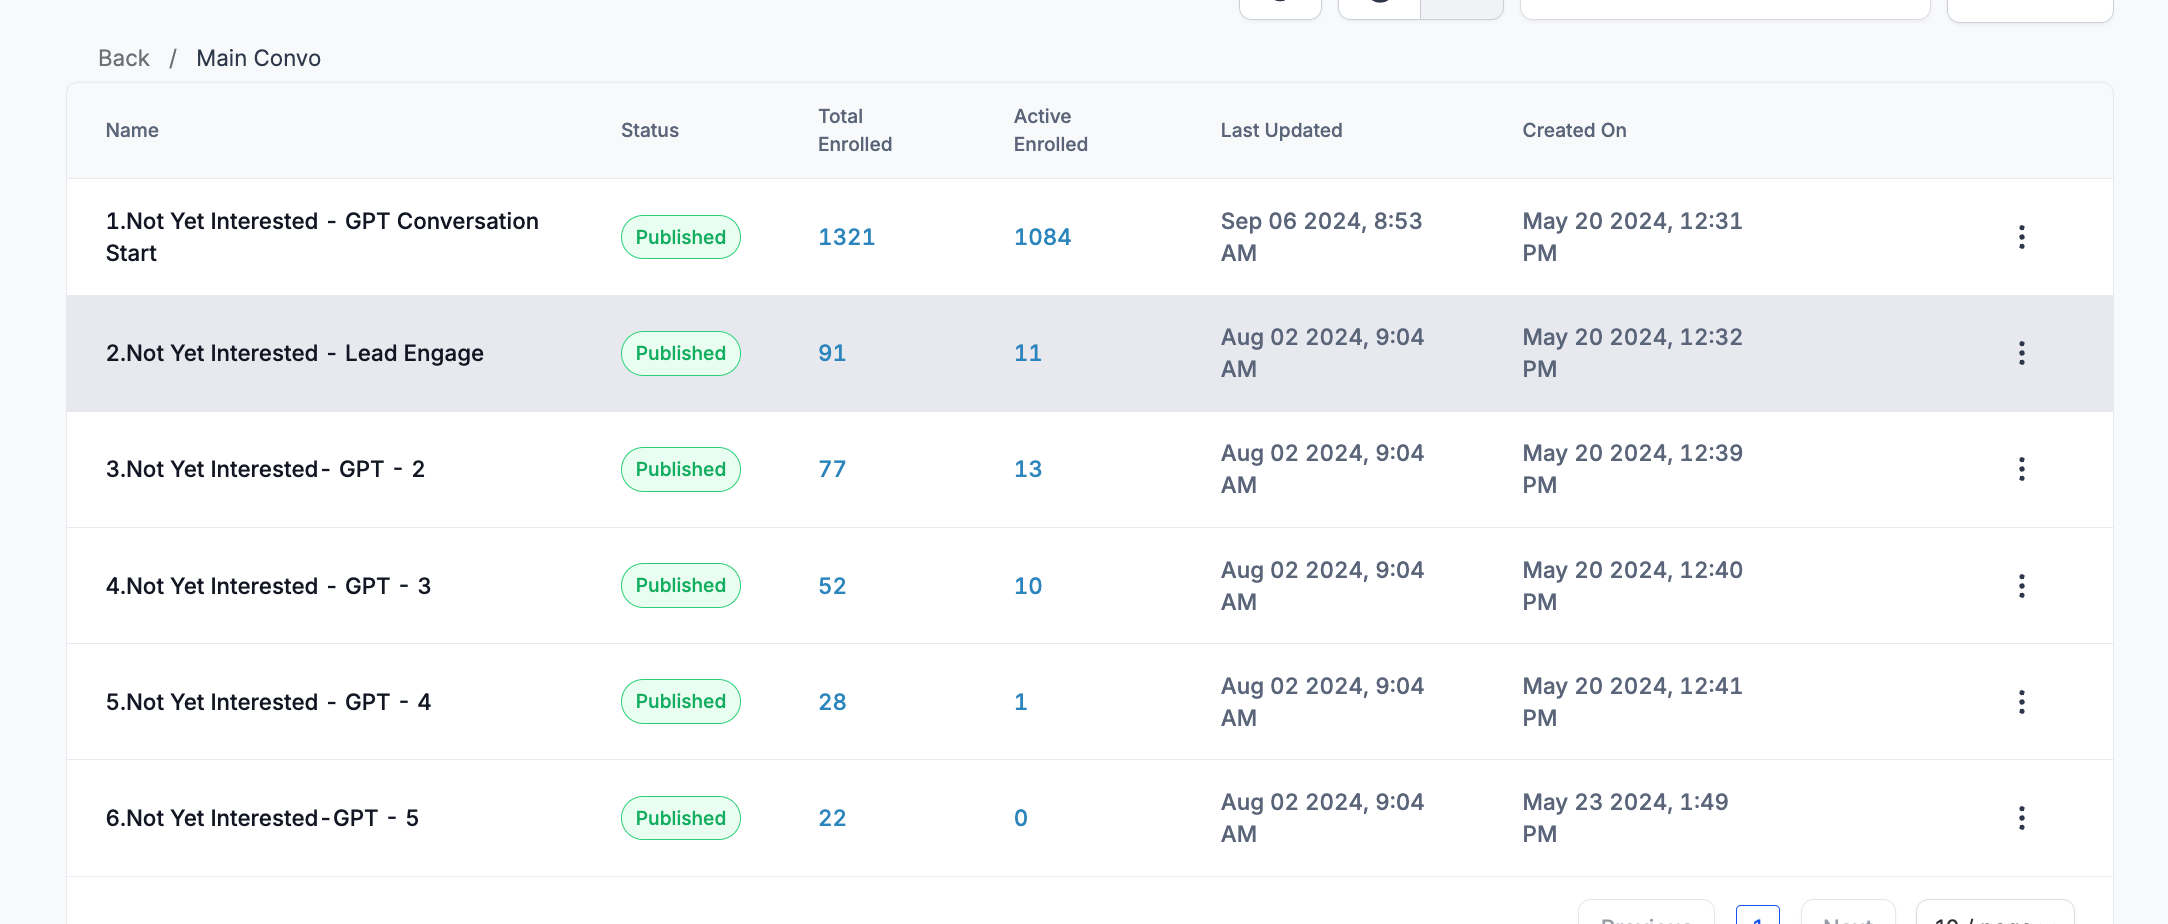Click total enrolled count 22
The height and width of the screenshot is (924, 2168).
coord(832,818)
